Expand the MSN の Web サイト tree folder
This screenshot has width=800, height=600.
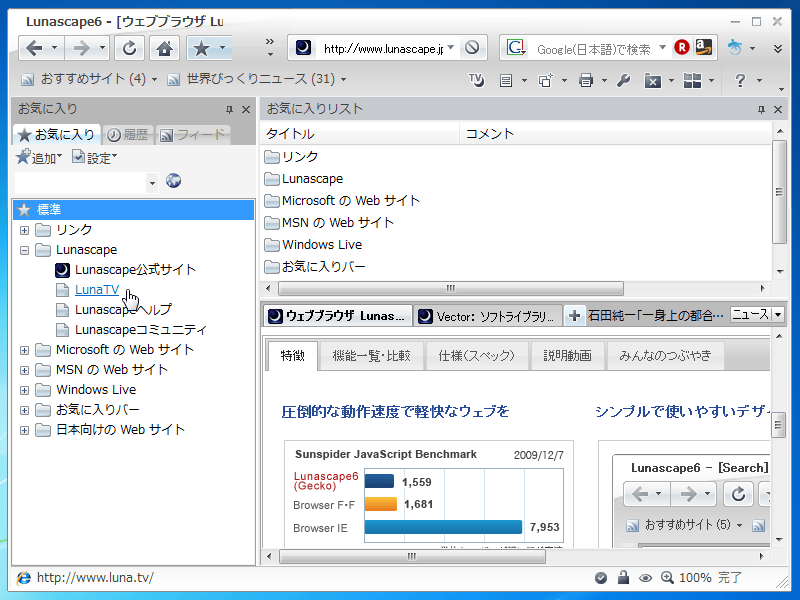[x=24, y=370]
